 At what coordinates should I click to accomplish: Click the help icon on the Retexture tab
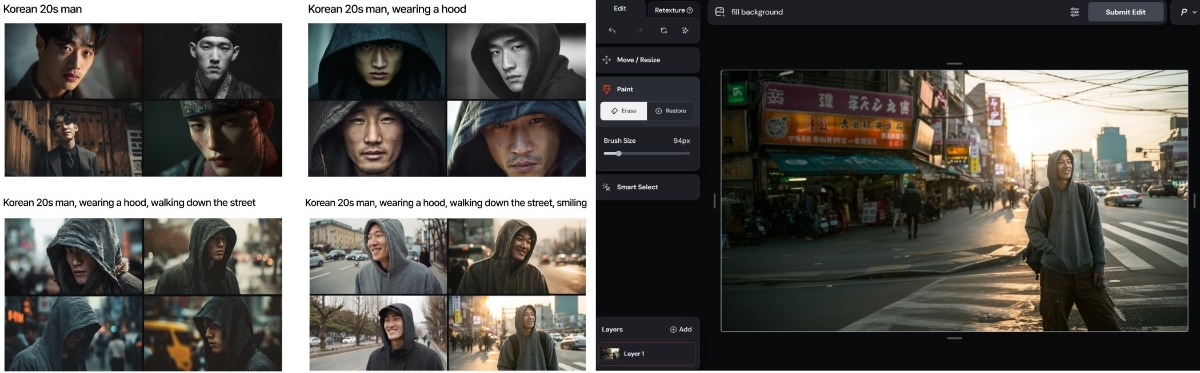coord(690,10)
